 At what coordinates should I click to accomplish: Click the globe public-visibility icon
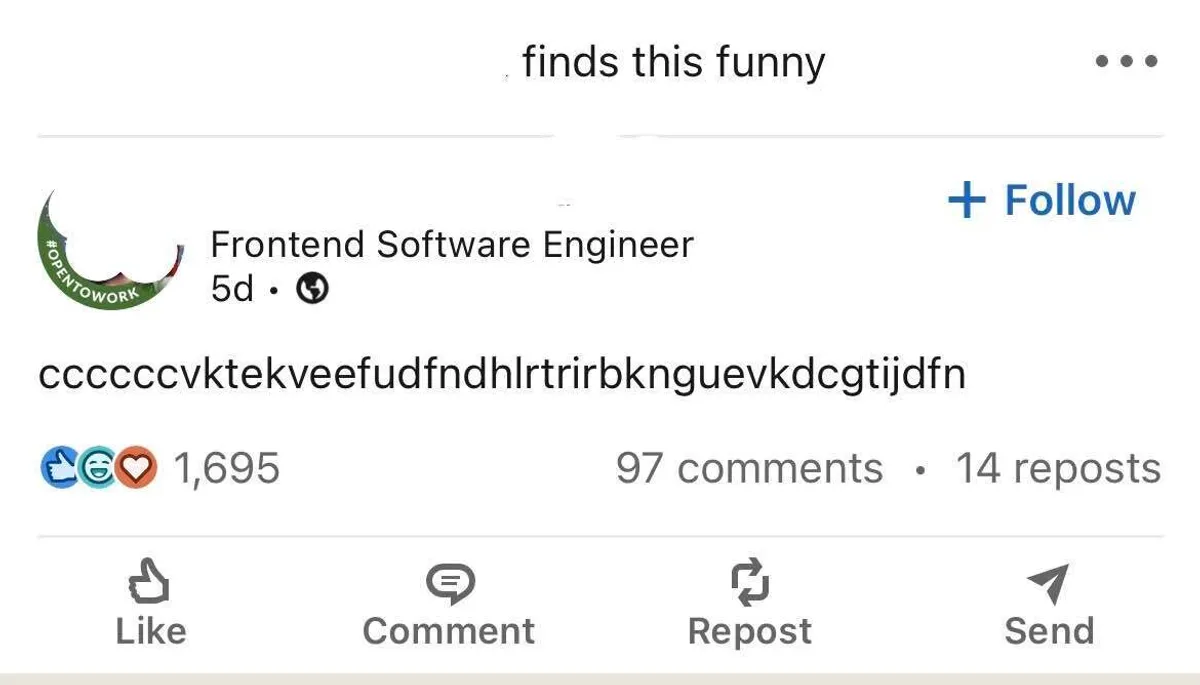click(x=314, y=289)
